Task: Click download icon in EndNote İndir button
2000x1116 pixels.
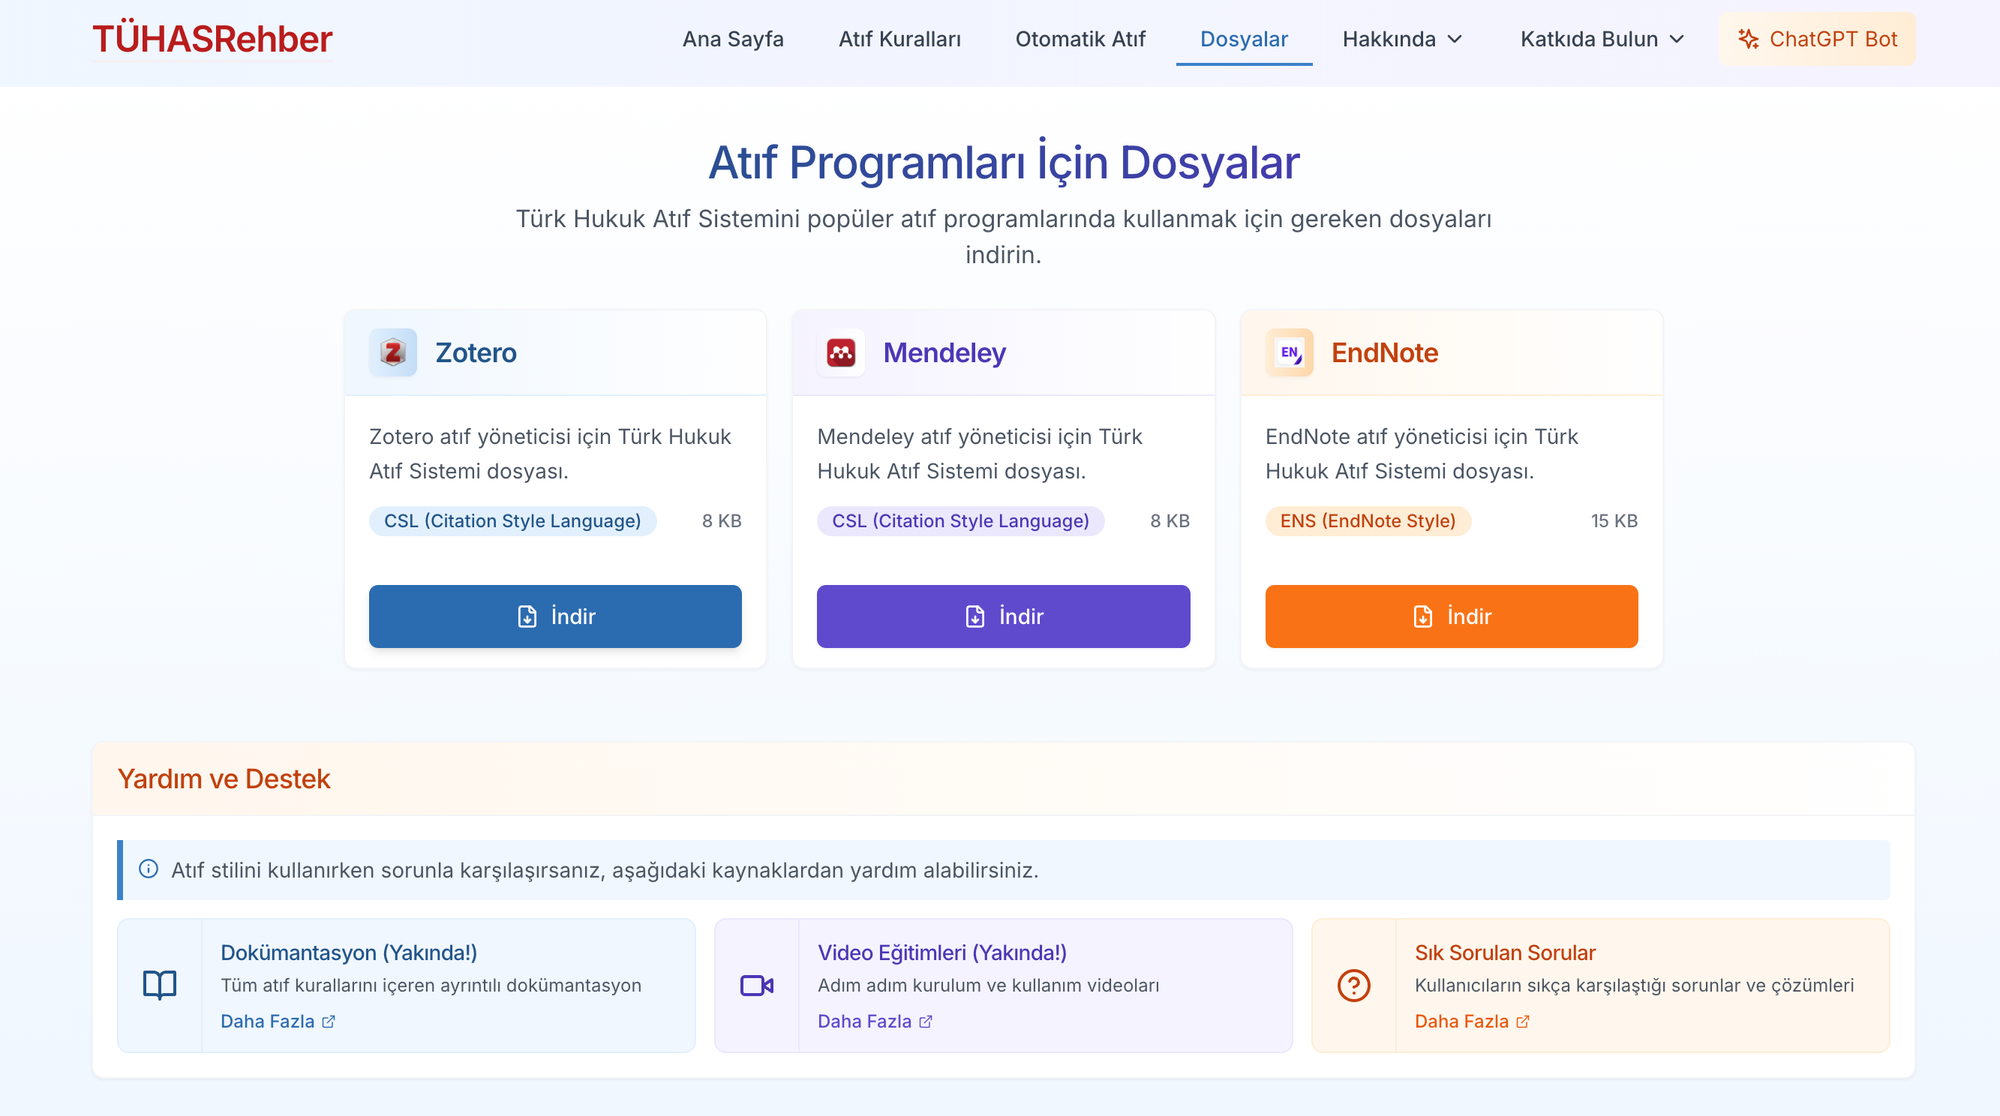Action: coord(1423,616)
